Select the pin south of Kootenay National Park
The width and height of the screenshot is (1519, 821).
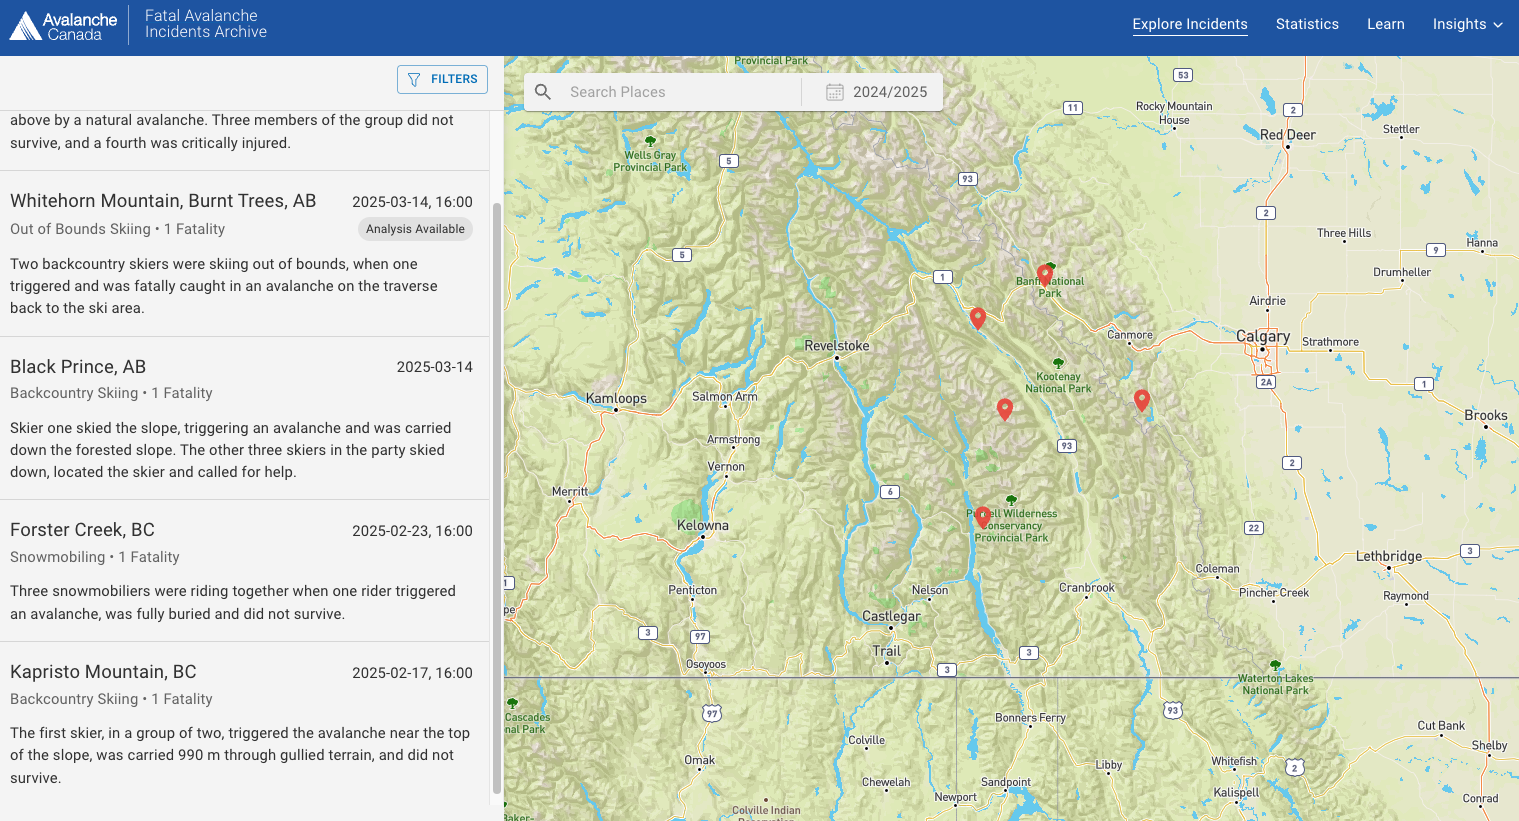1005,409
